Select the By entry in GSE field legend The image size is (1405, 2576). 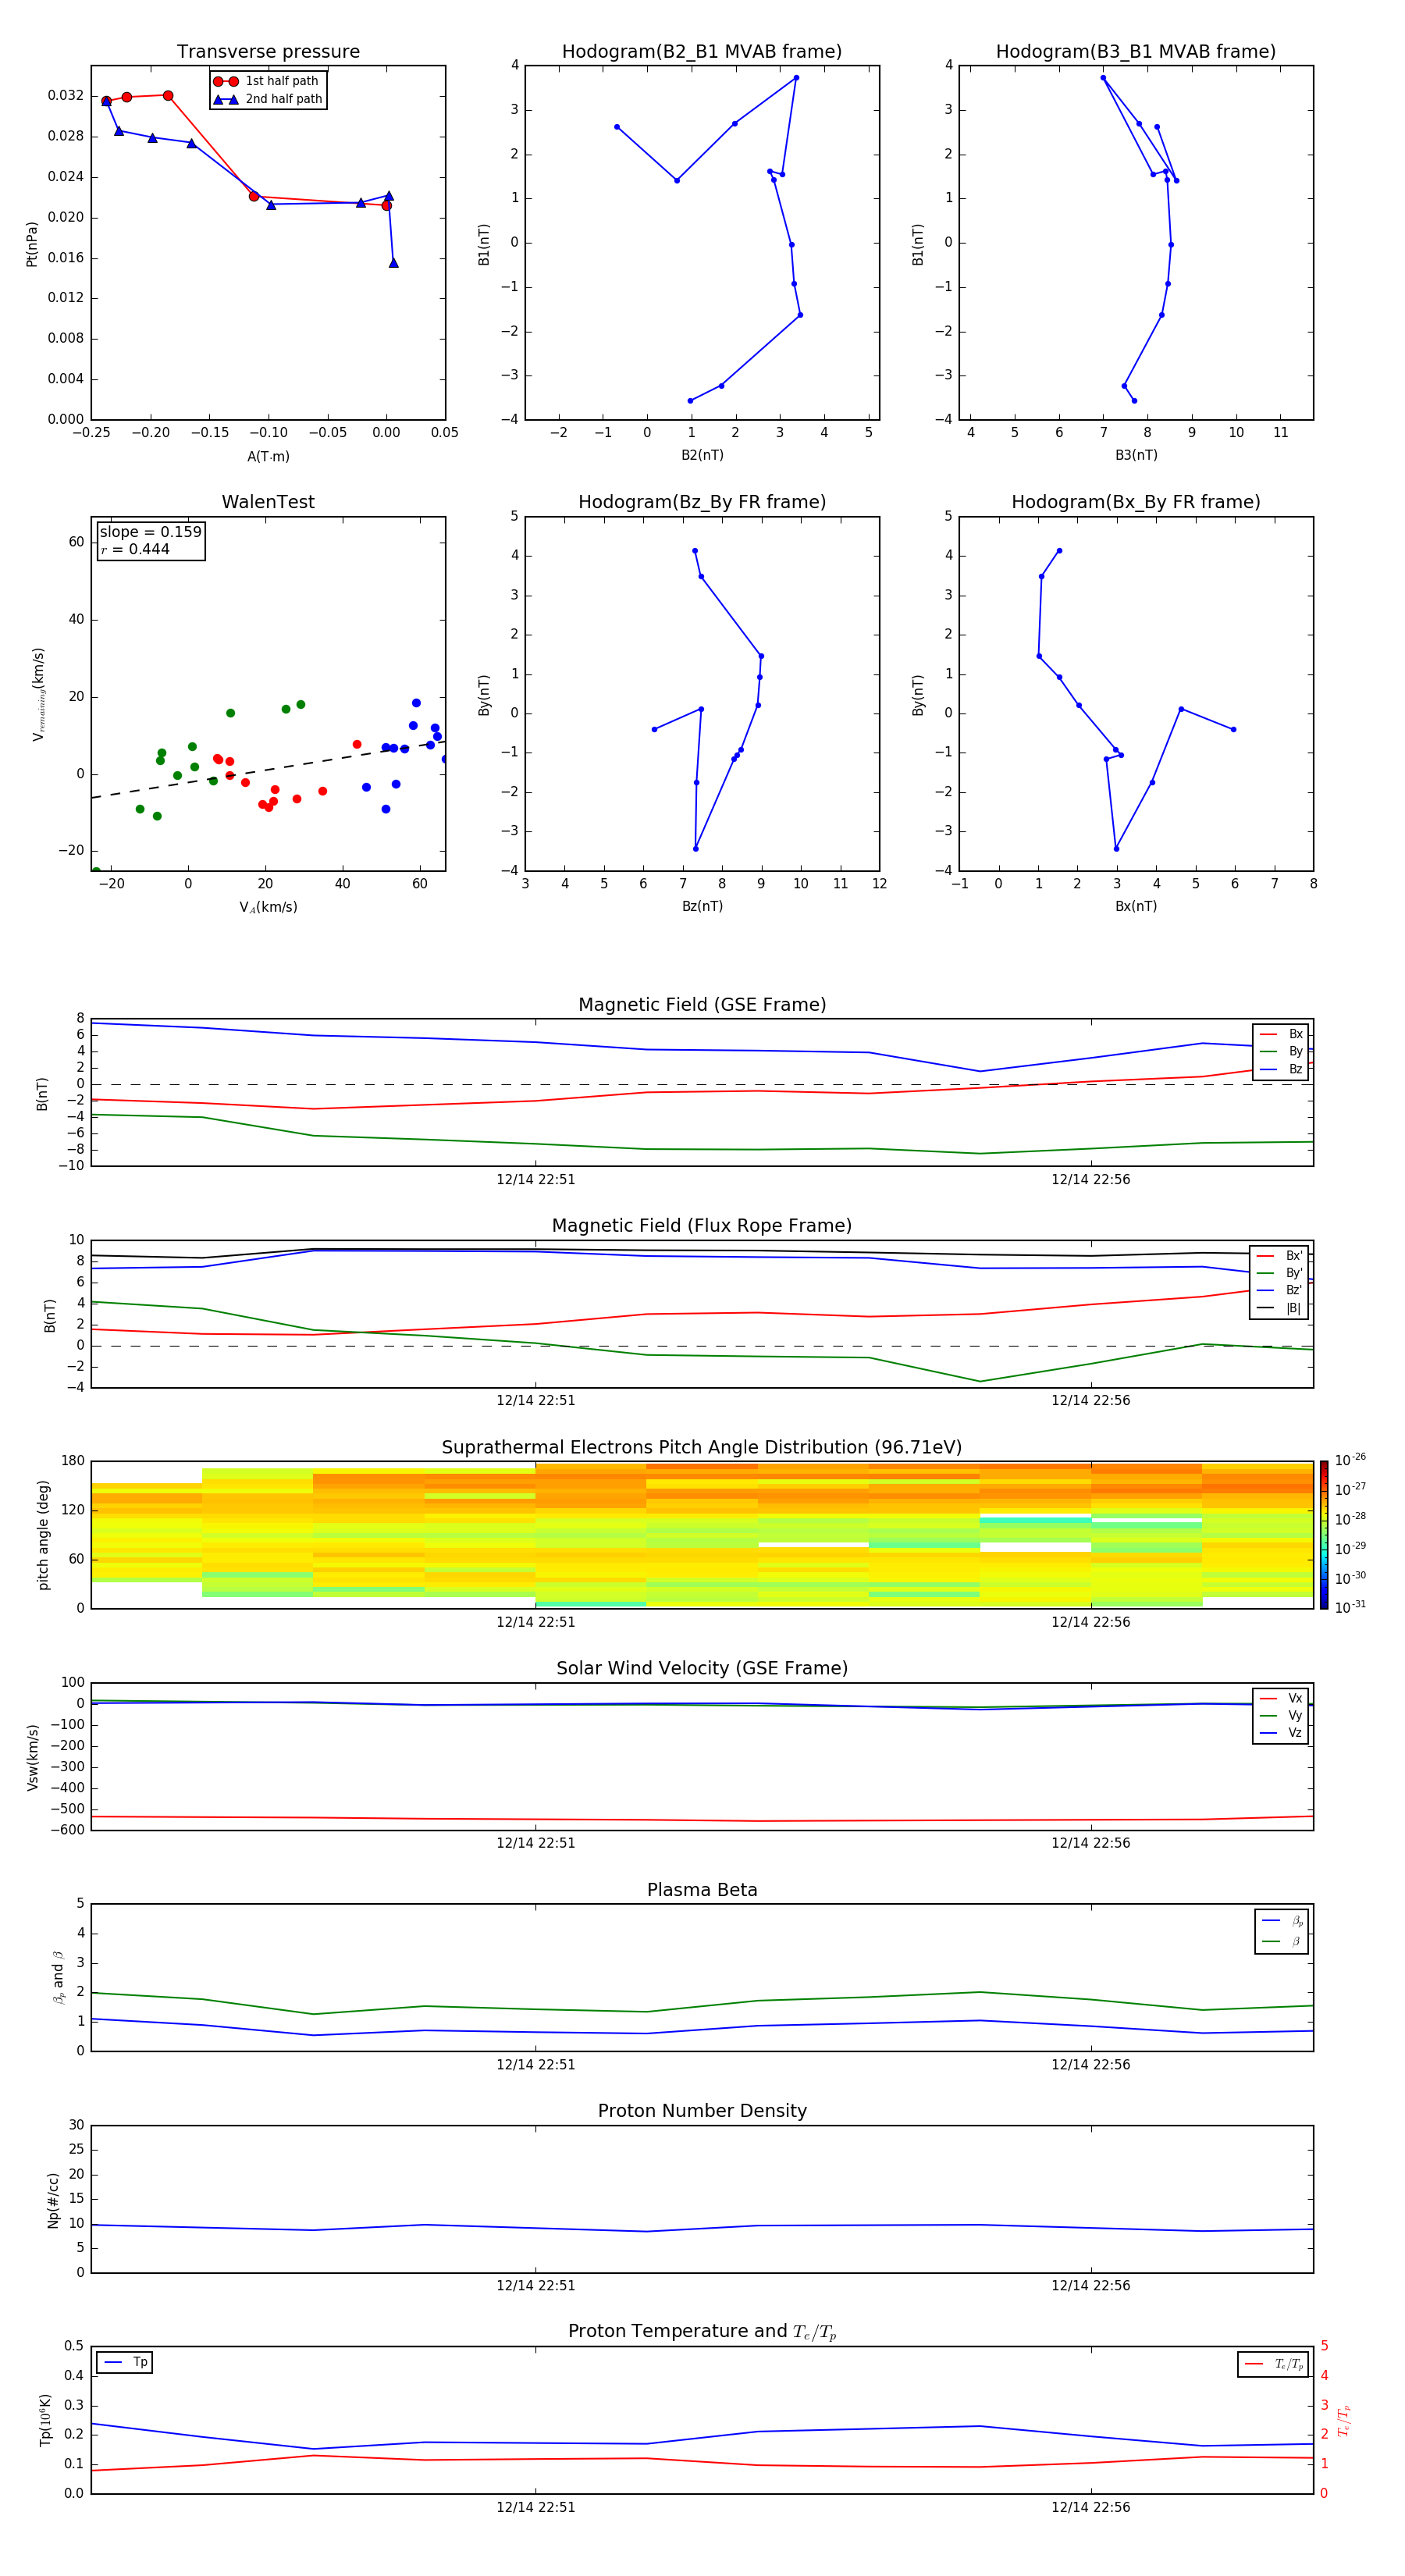point(1281,1051)
